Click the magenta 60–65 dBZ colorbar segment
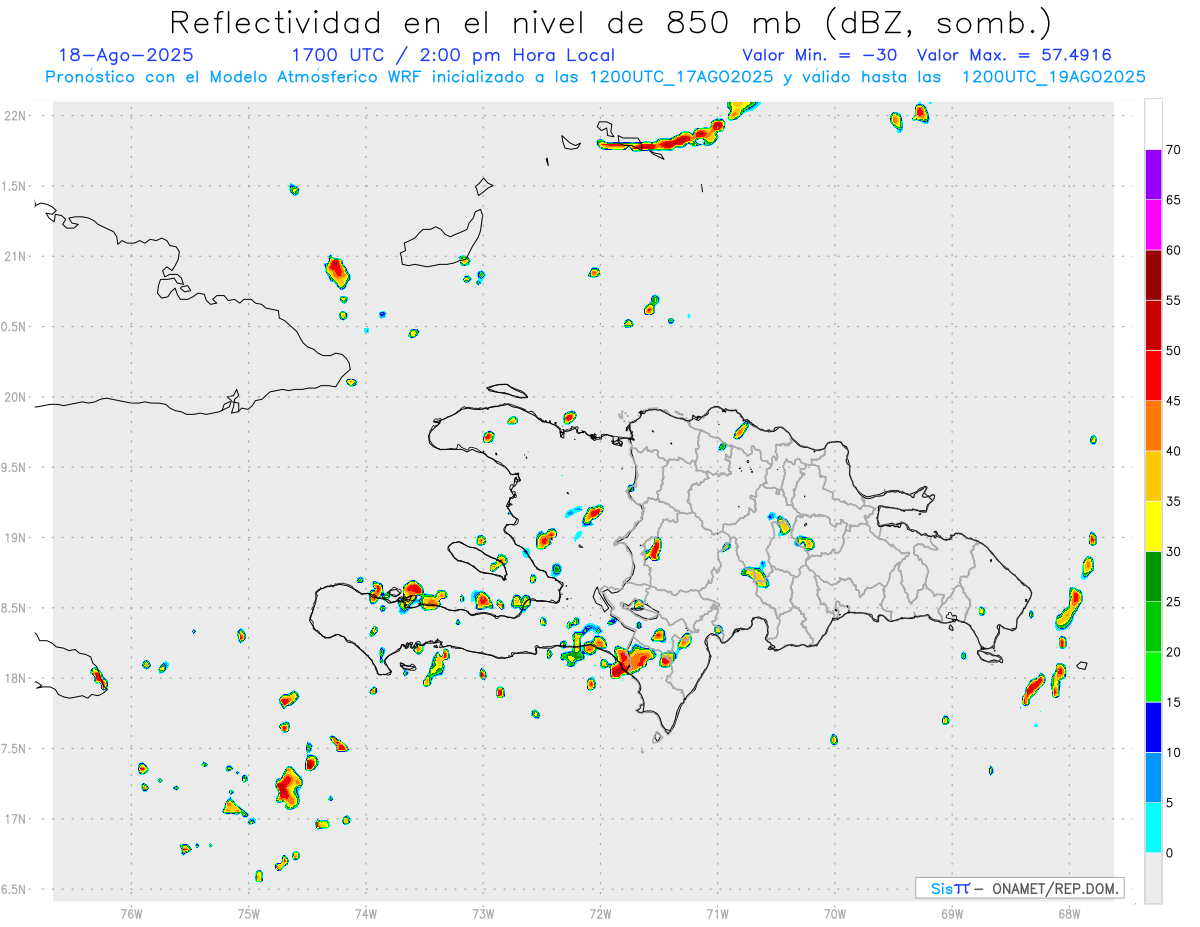 pos(1153,225)
